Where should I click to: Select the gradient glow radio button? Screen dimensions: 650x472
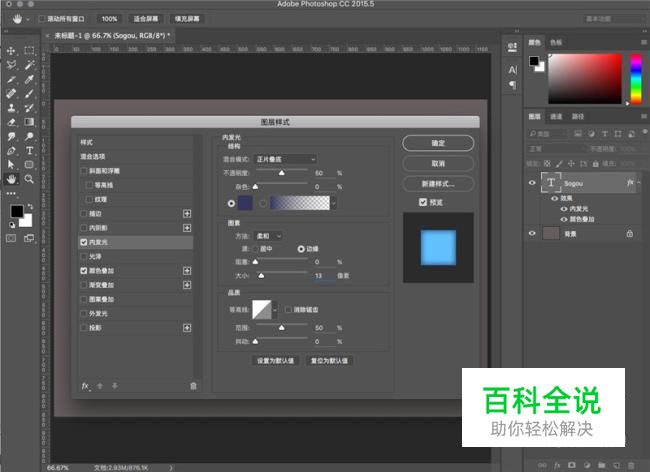point(263,203)
